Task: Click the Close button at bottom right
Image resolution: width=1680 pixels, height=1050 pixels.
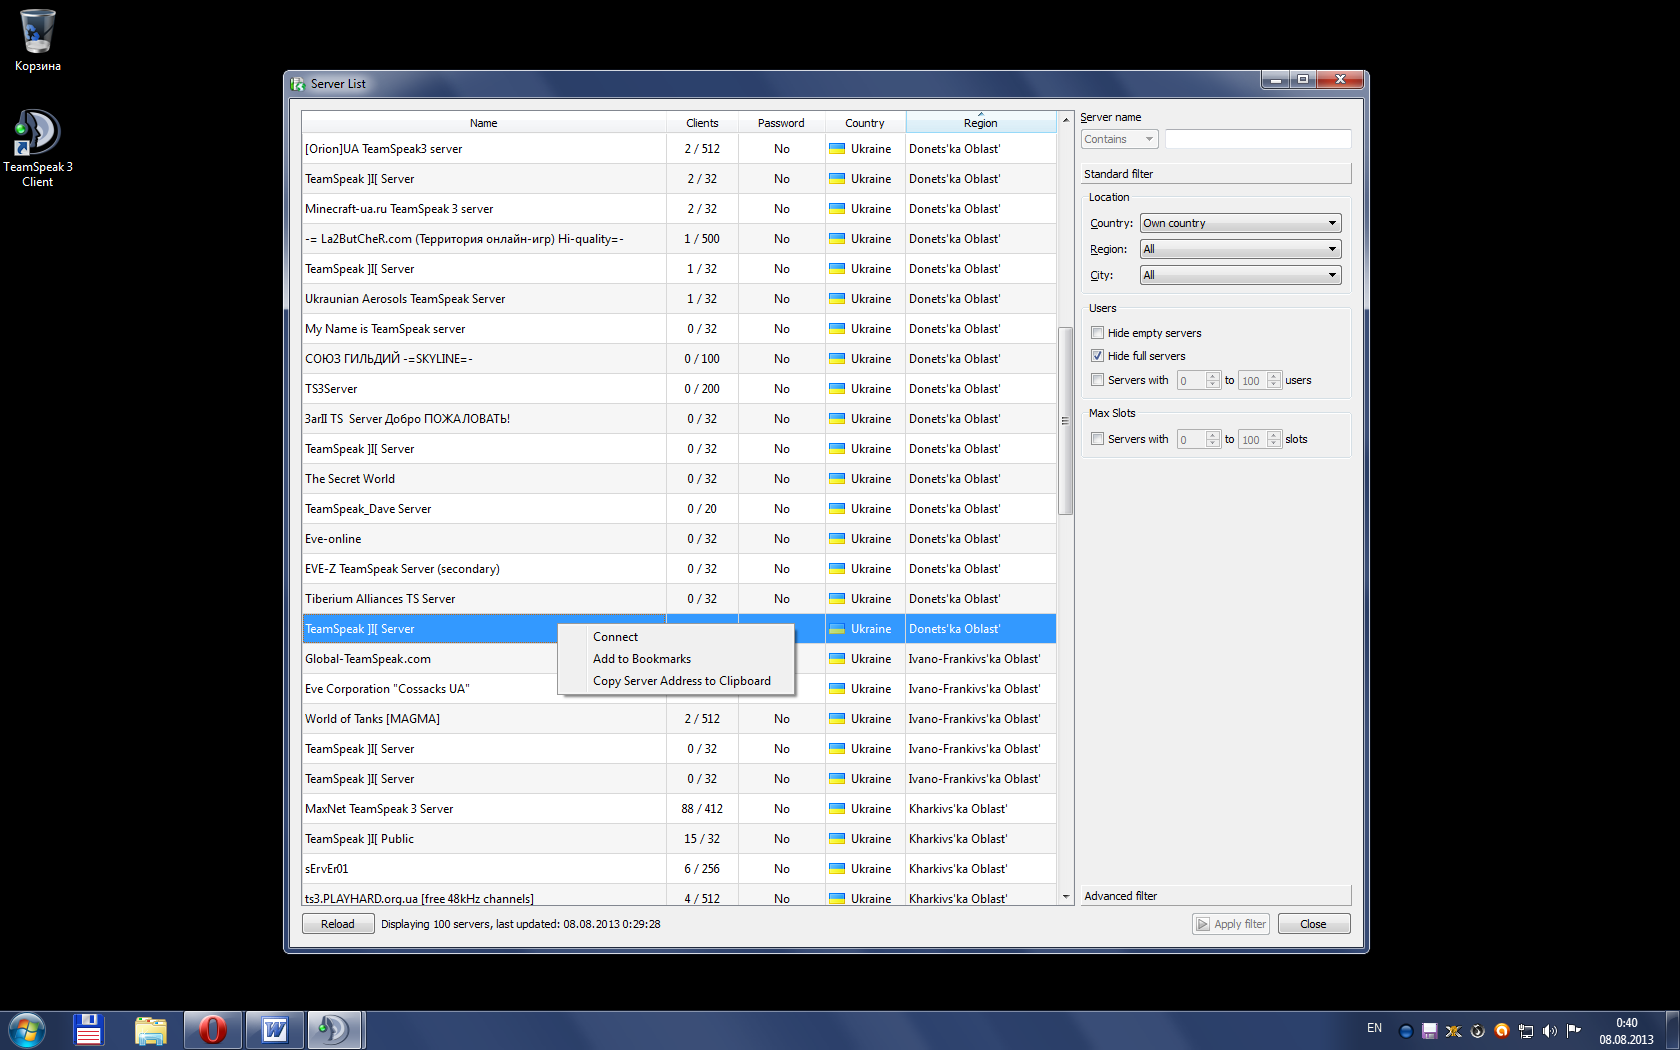Action: 1313,924
